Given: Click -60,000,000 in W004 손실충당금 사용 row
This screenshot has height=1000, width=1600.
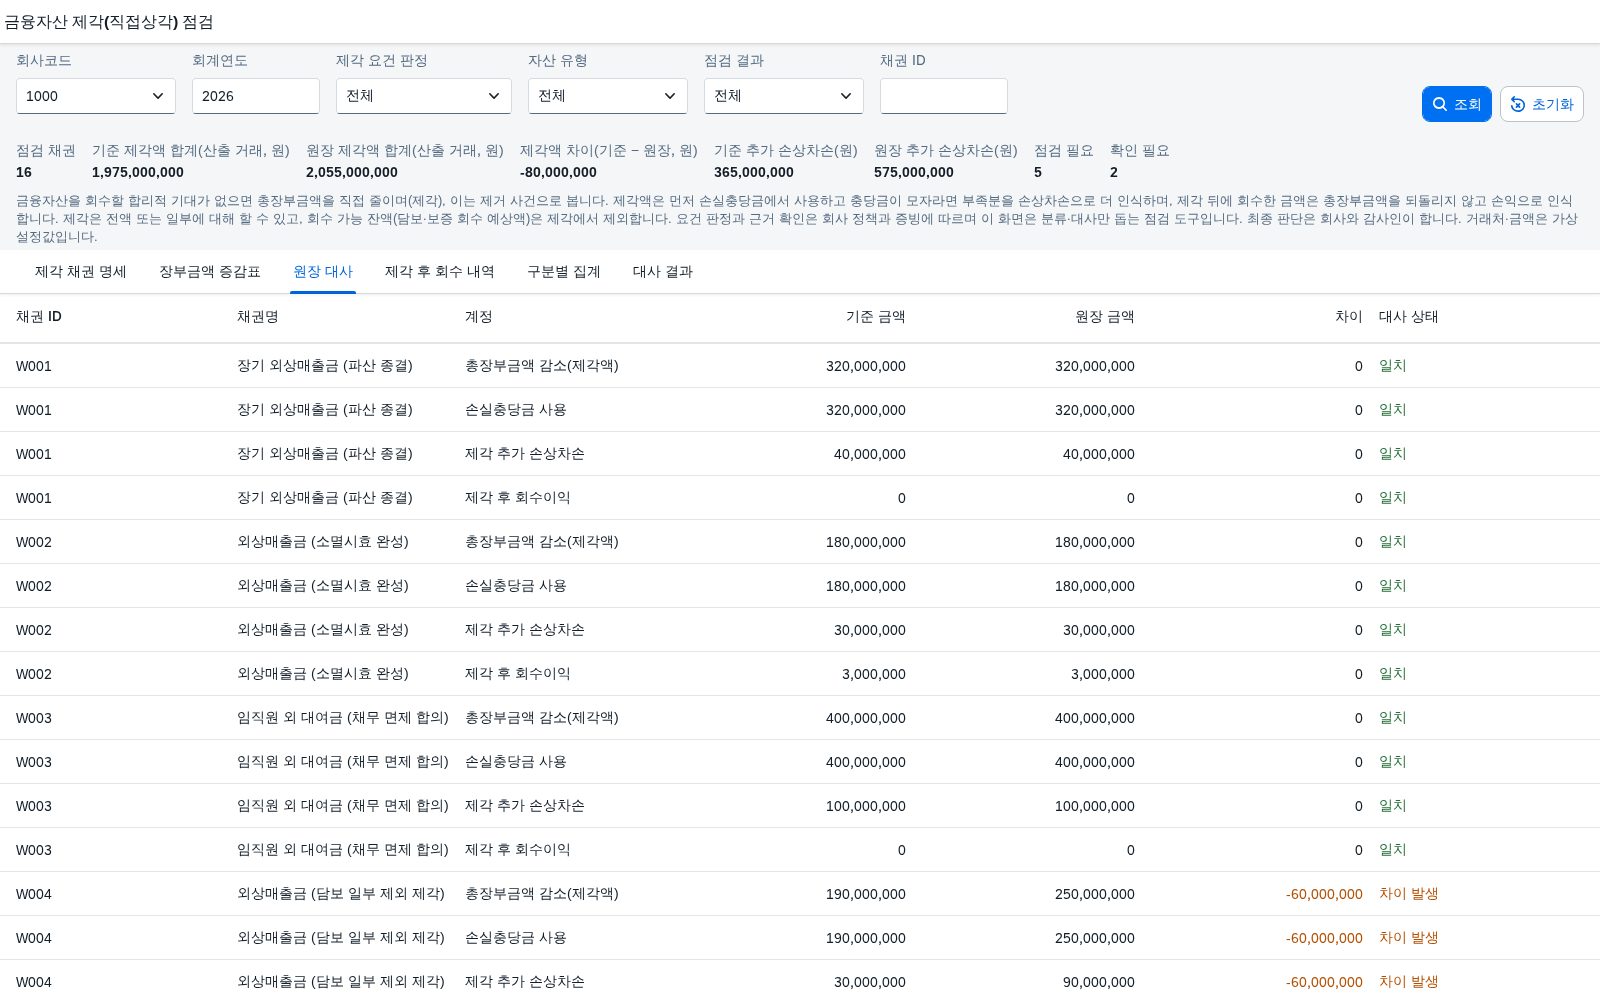Looking at the screenshot, I should point(1324,938).
